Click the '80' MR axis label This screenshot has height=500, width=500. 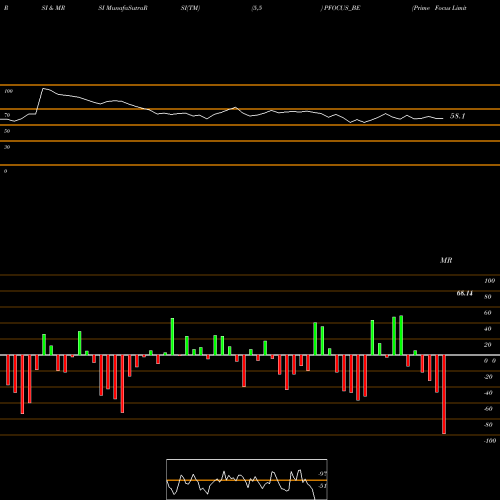point(488,297)
